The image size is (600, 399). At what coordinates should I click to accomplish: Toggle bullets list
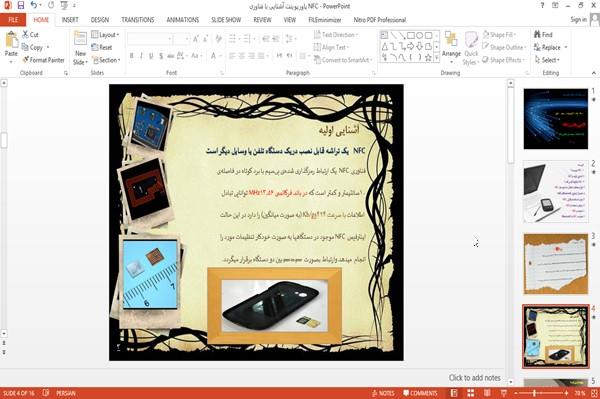click(233, 39)
